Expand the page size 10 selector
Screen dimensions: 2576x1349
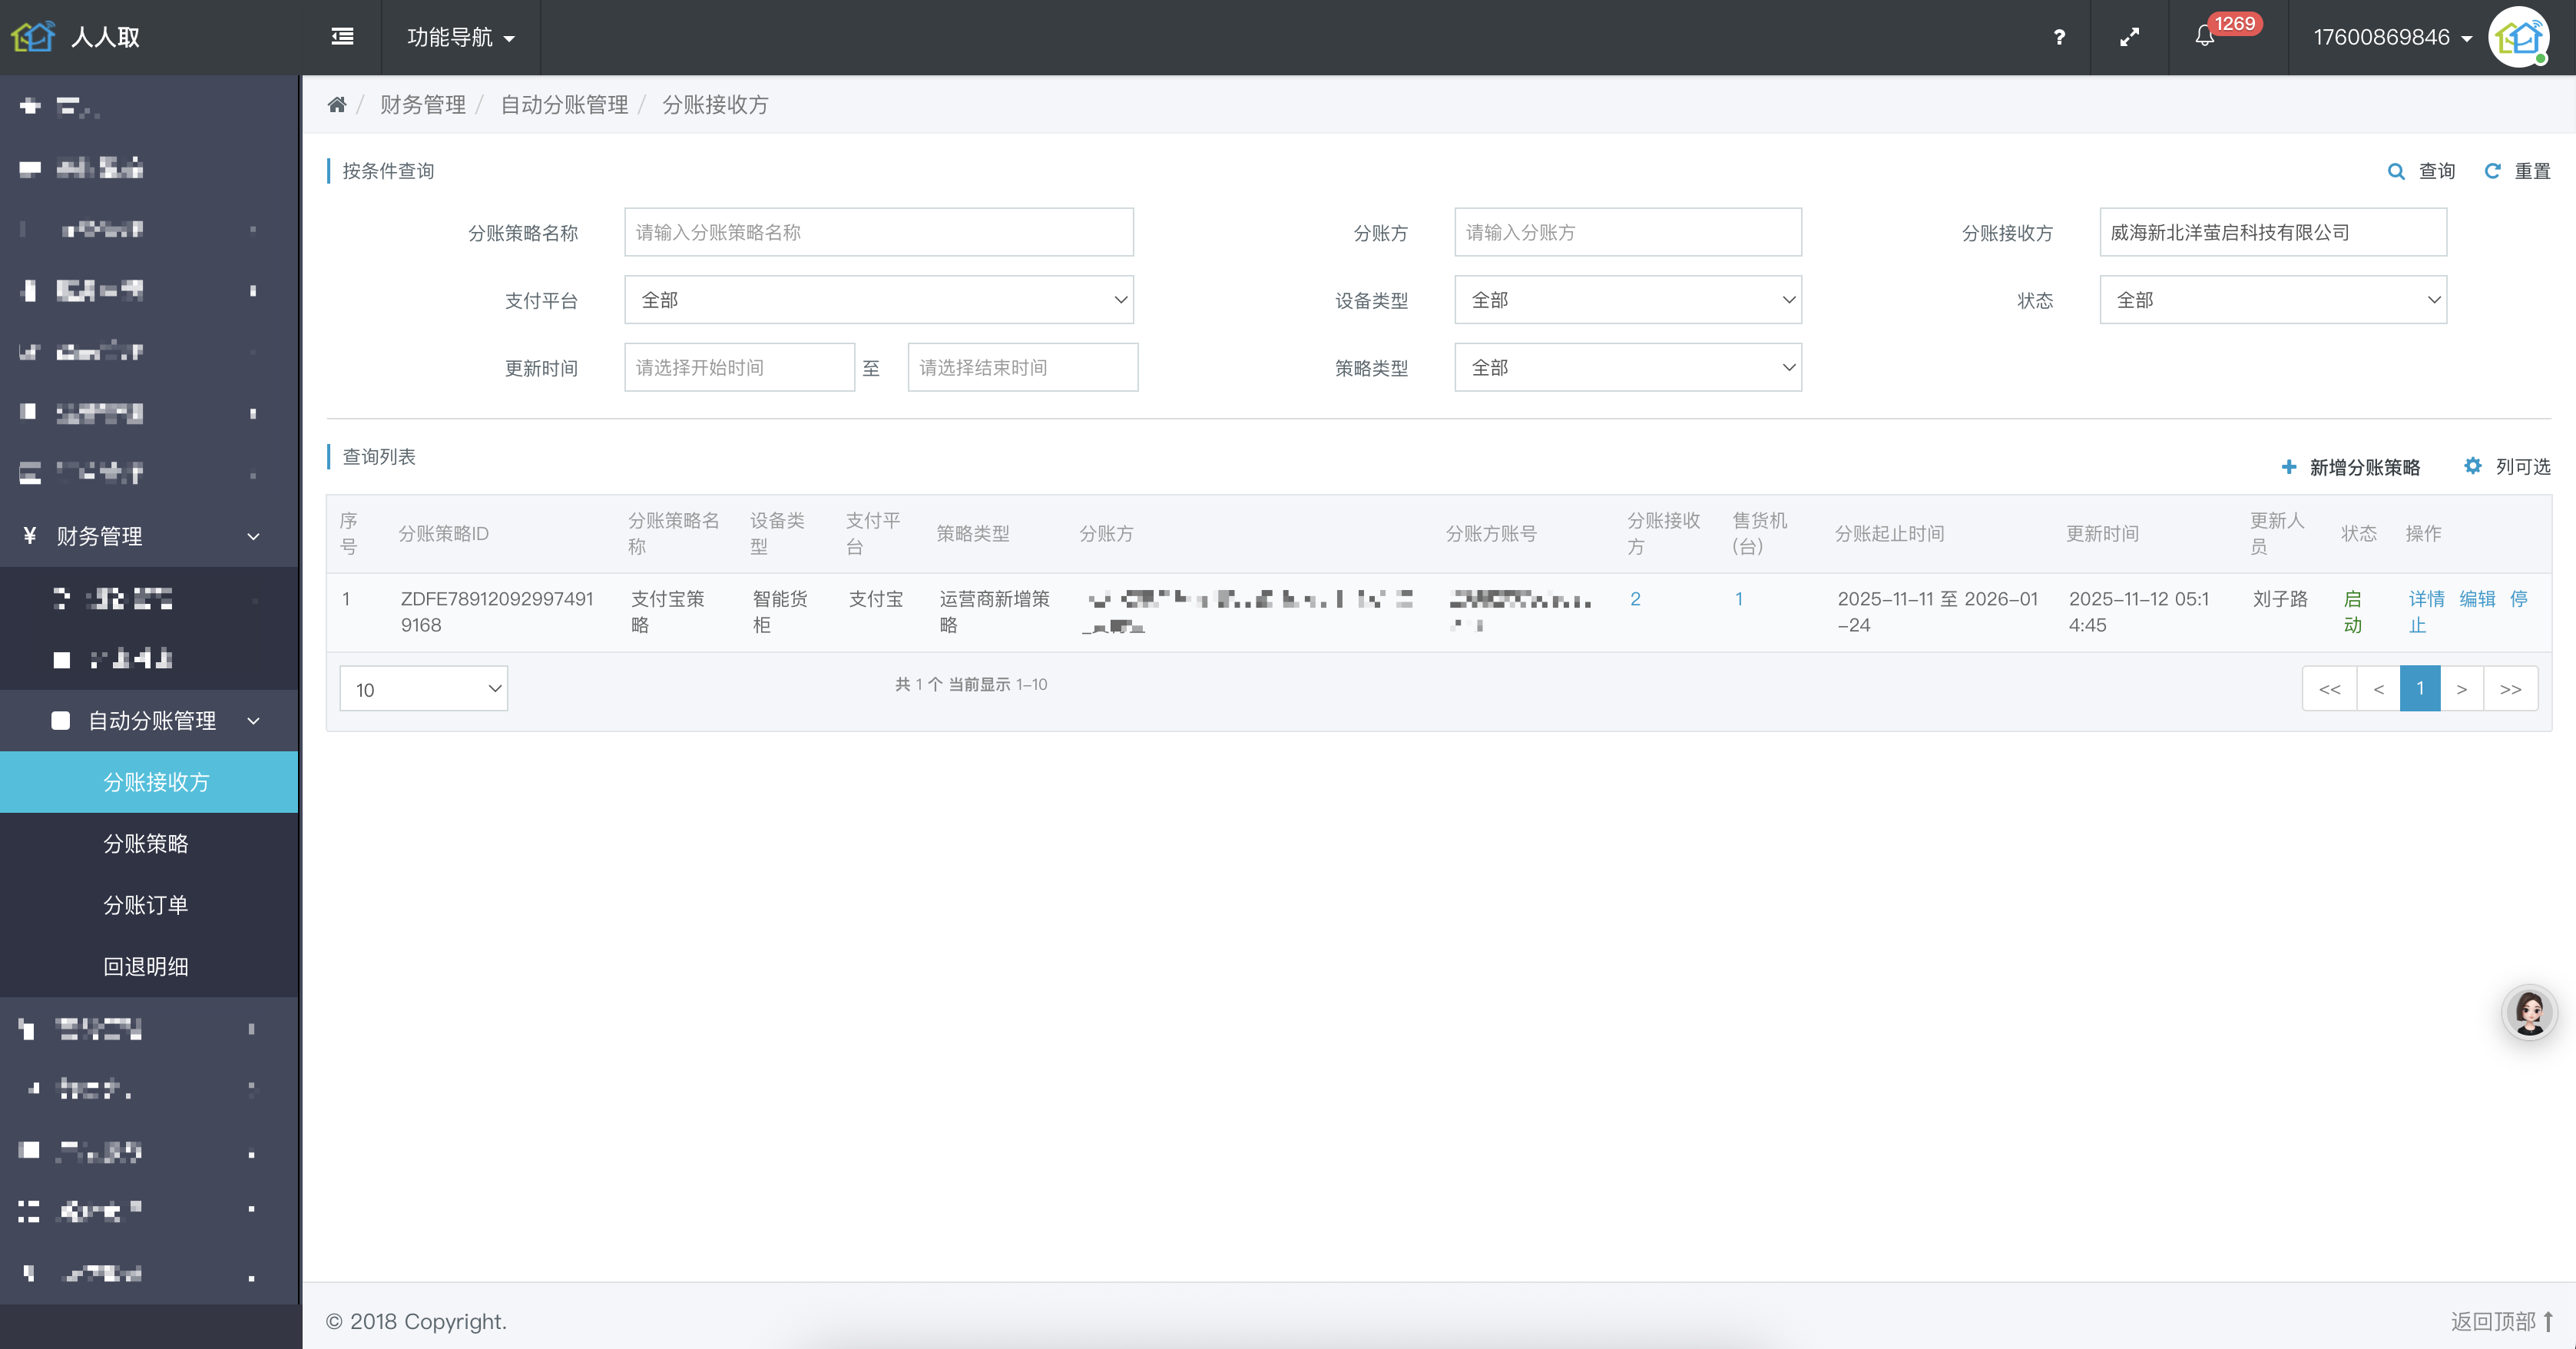click(424, 689)
